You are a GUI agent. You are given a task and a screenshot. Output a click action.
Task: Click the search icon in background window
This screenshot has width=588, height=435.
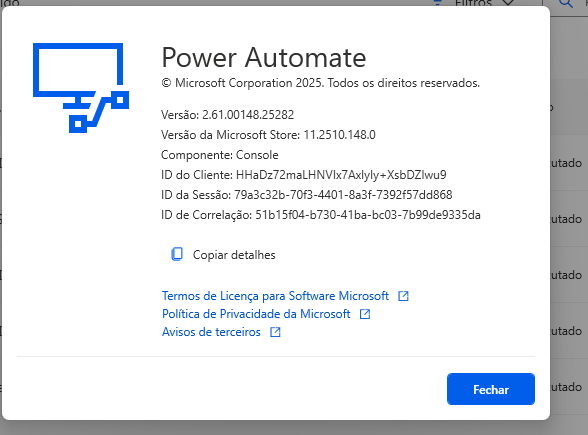click(566, 3)
